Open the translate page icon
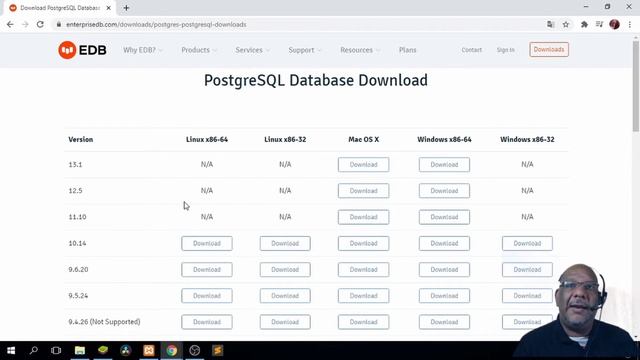 click(551, 24)
